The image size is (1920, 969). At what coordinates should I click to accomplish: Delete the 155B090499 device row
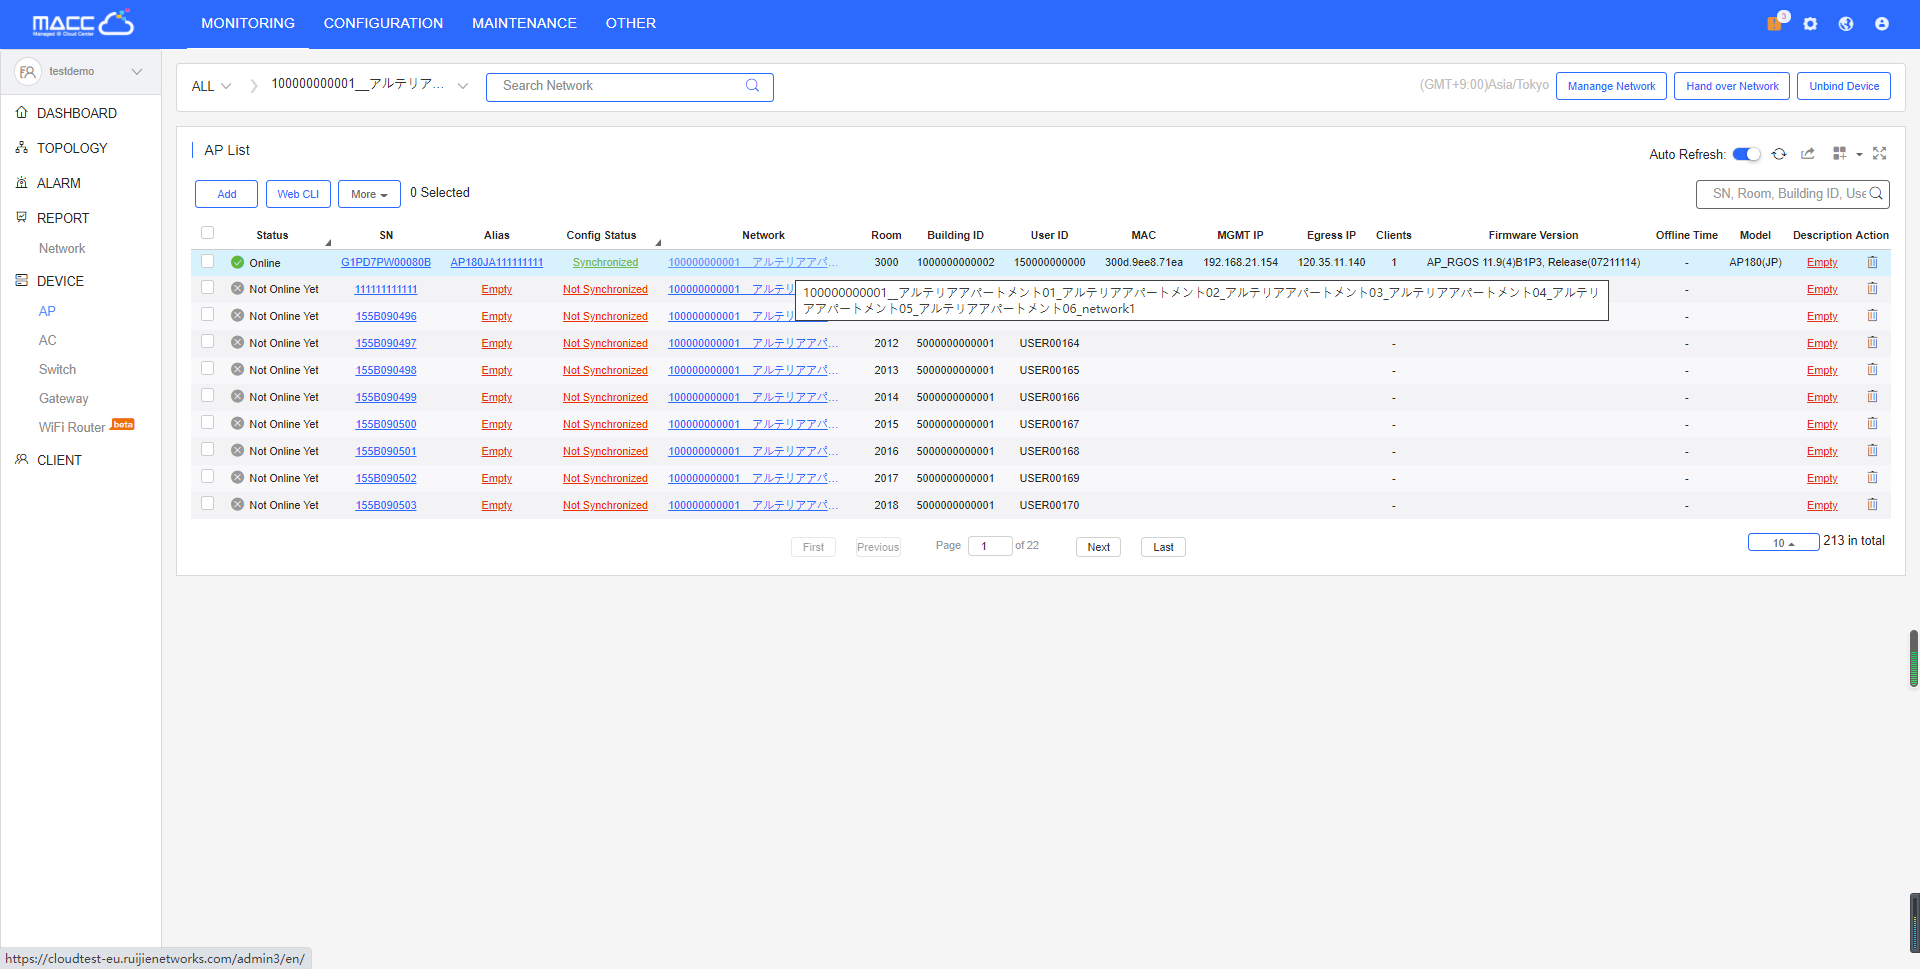(x=1872, y=397)
